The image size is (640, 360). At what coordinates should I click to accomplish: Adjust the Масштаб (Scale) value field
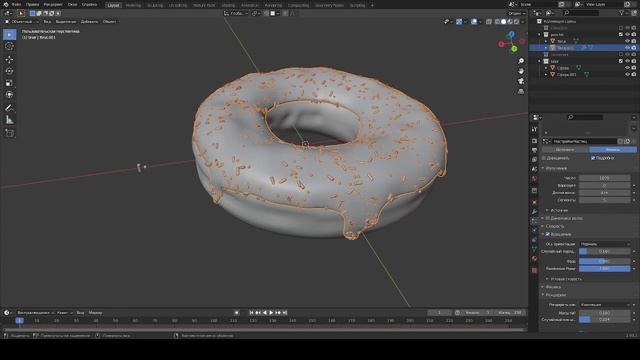[x=604, y=313]
